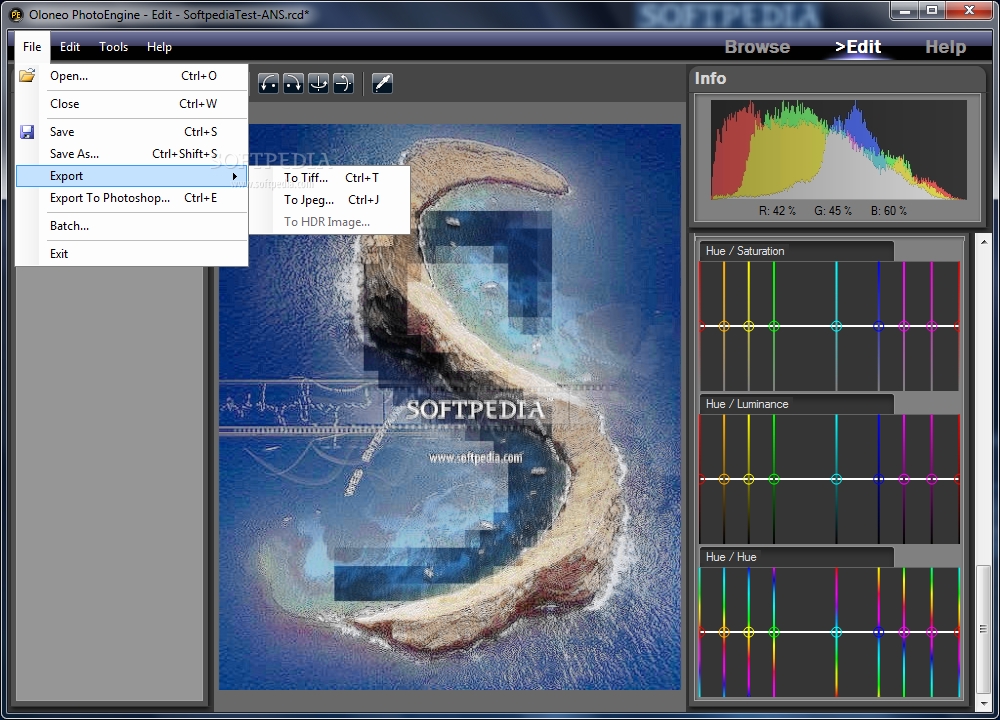The width and height of the screenshot is (1000, 720).
Task: Click the green point in Hue / Luminance
Action: [774, 479]
